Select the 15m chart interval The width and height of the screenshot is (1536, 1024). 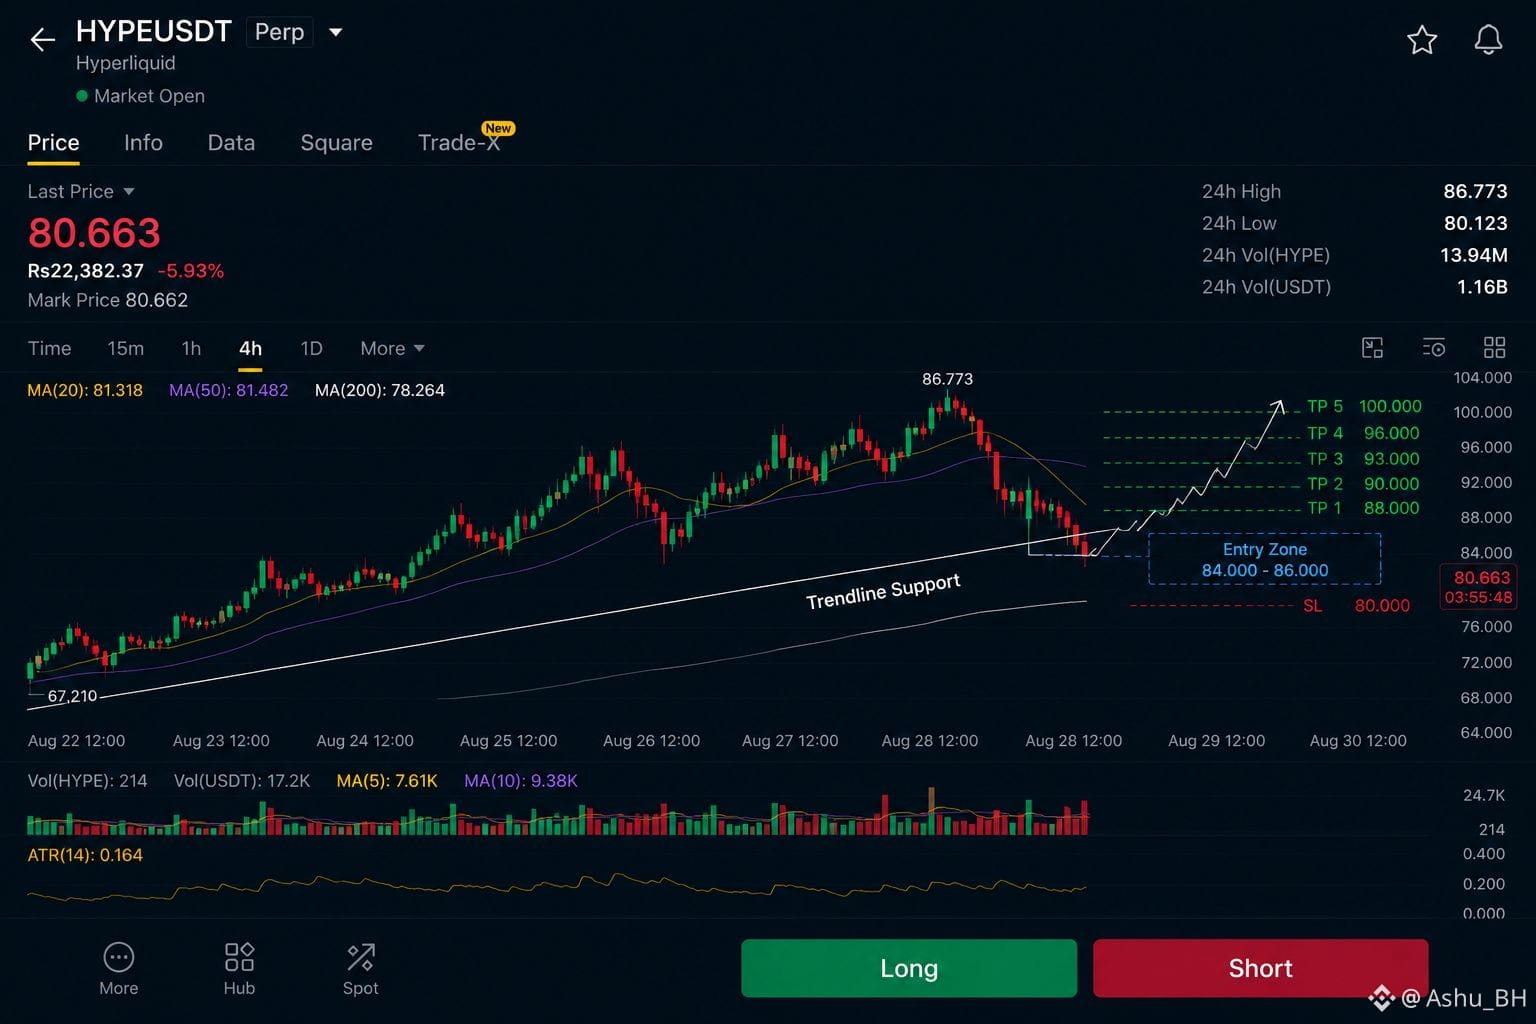[x=126, y=348]
